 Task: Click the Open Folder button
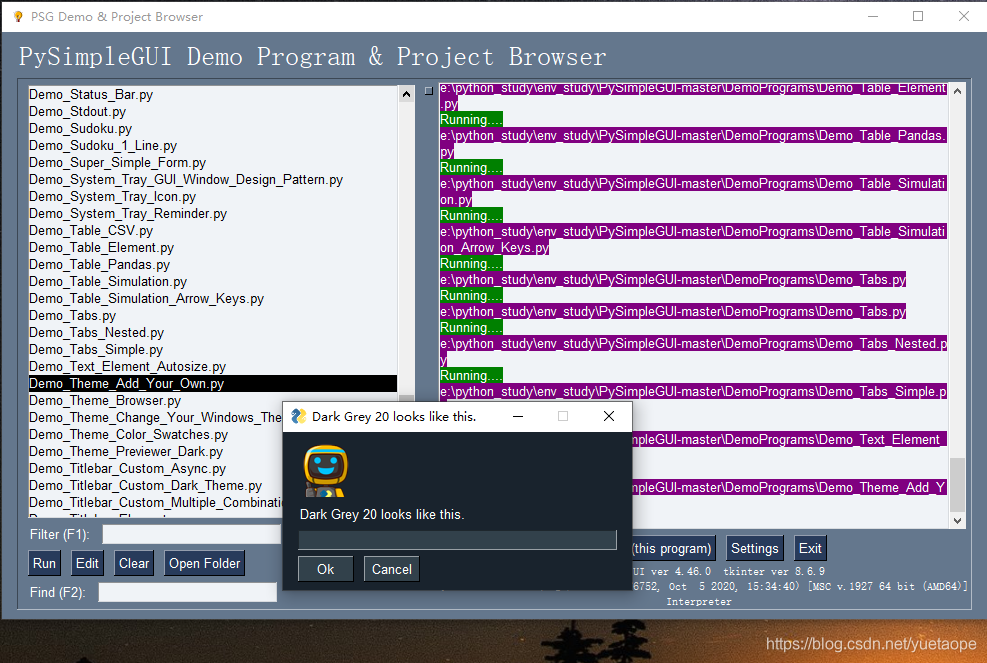[205, 564]
